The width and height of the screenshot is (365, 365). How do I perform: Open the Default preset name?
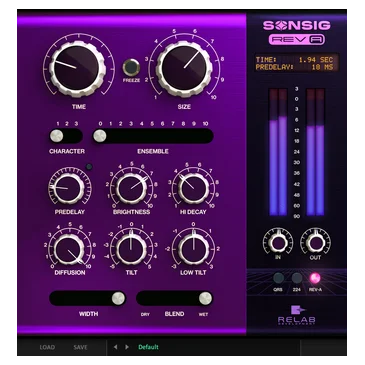tap(148, 347)
